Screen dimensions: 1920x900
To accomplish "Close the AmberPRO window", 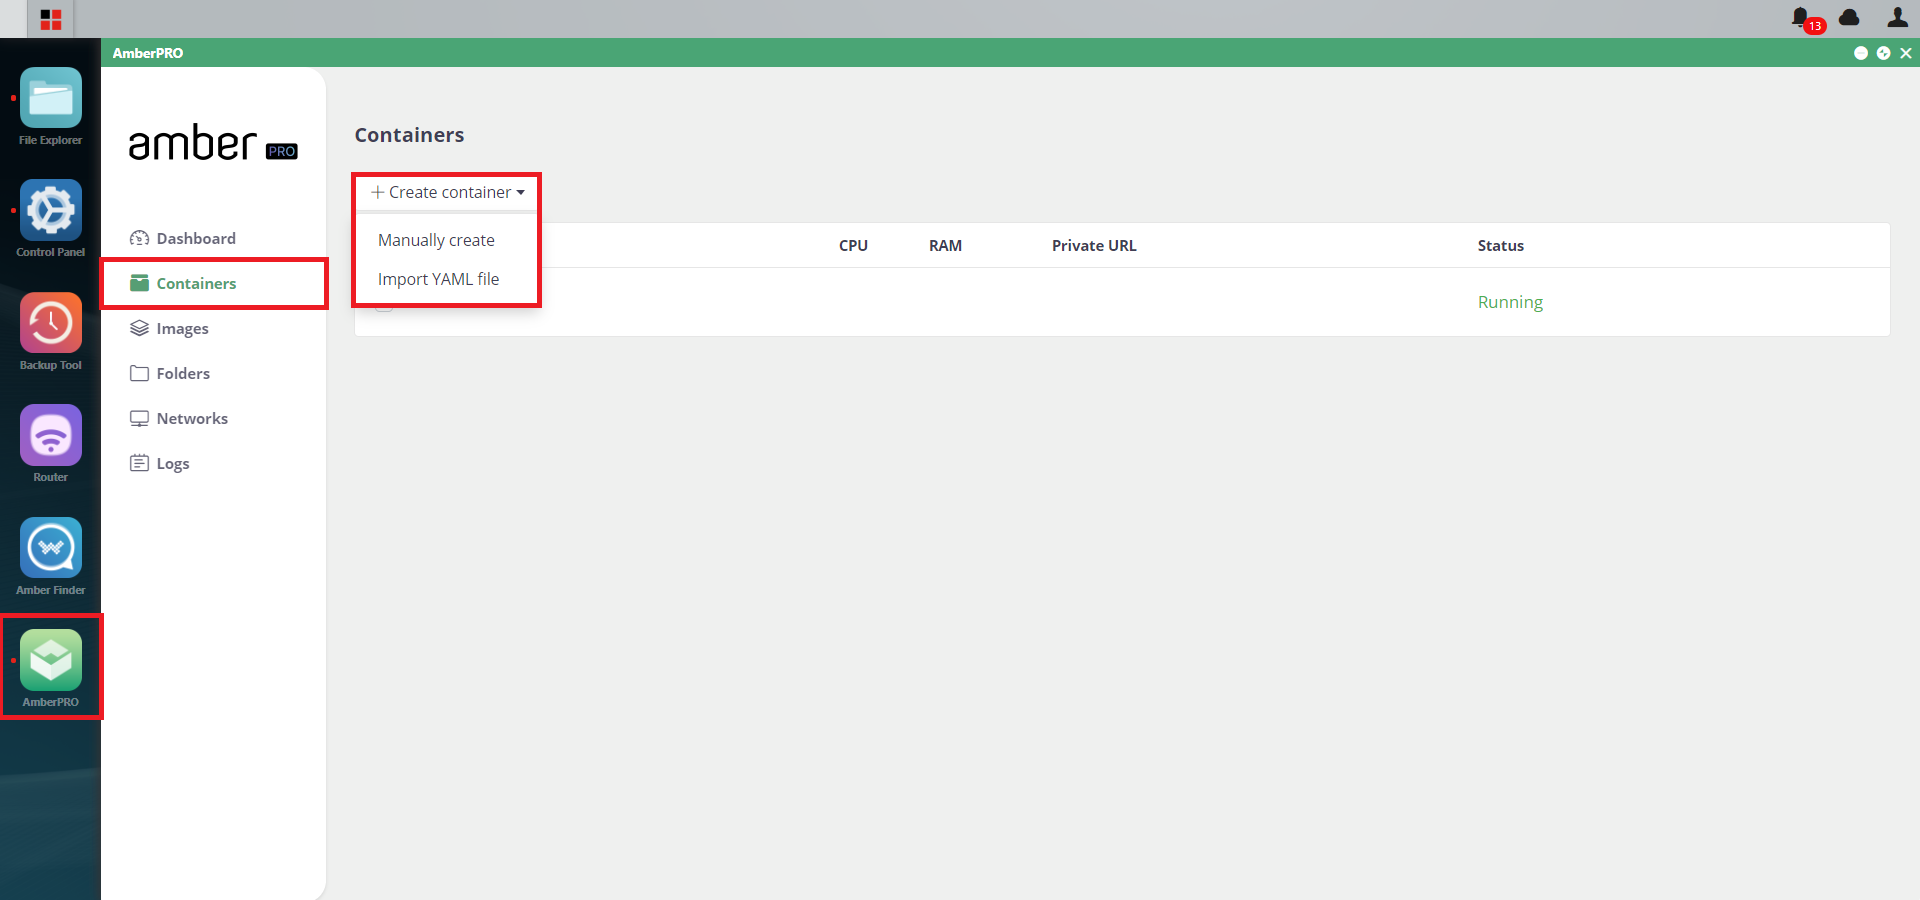I will (1906, 53).
